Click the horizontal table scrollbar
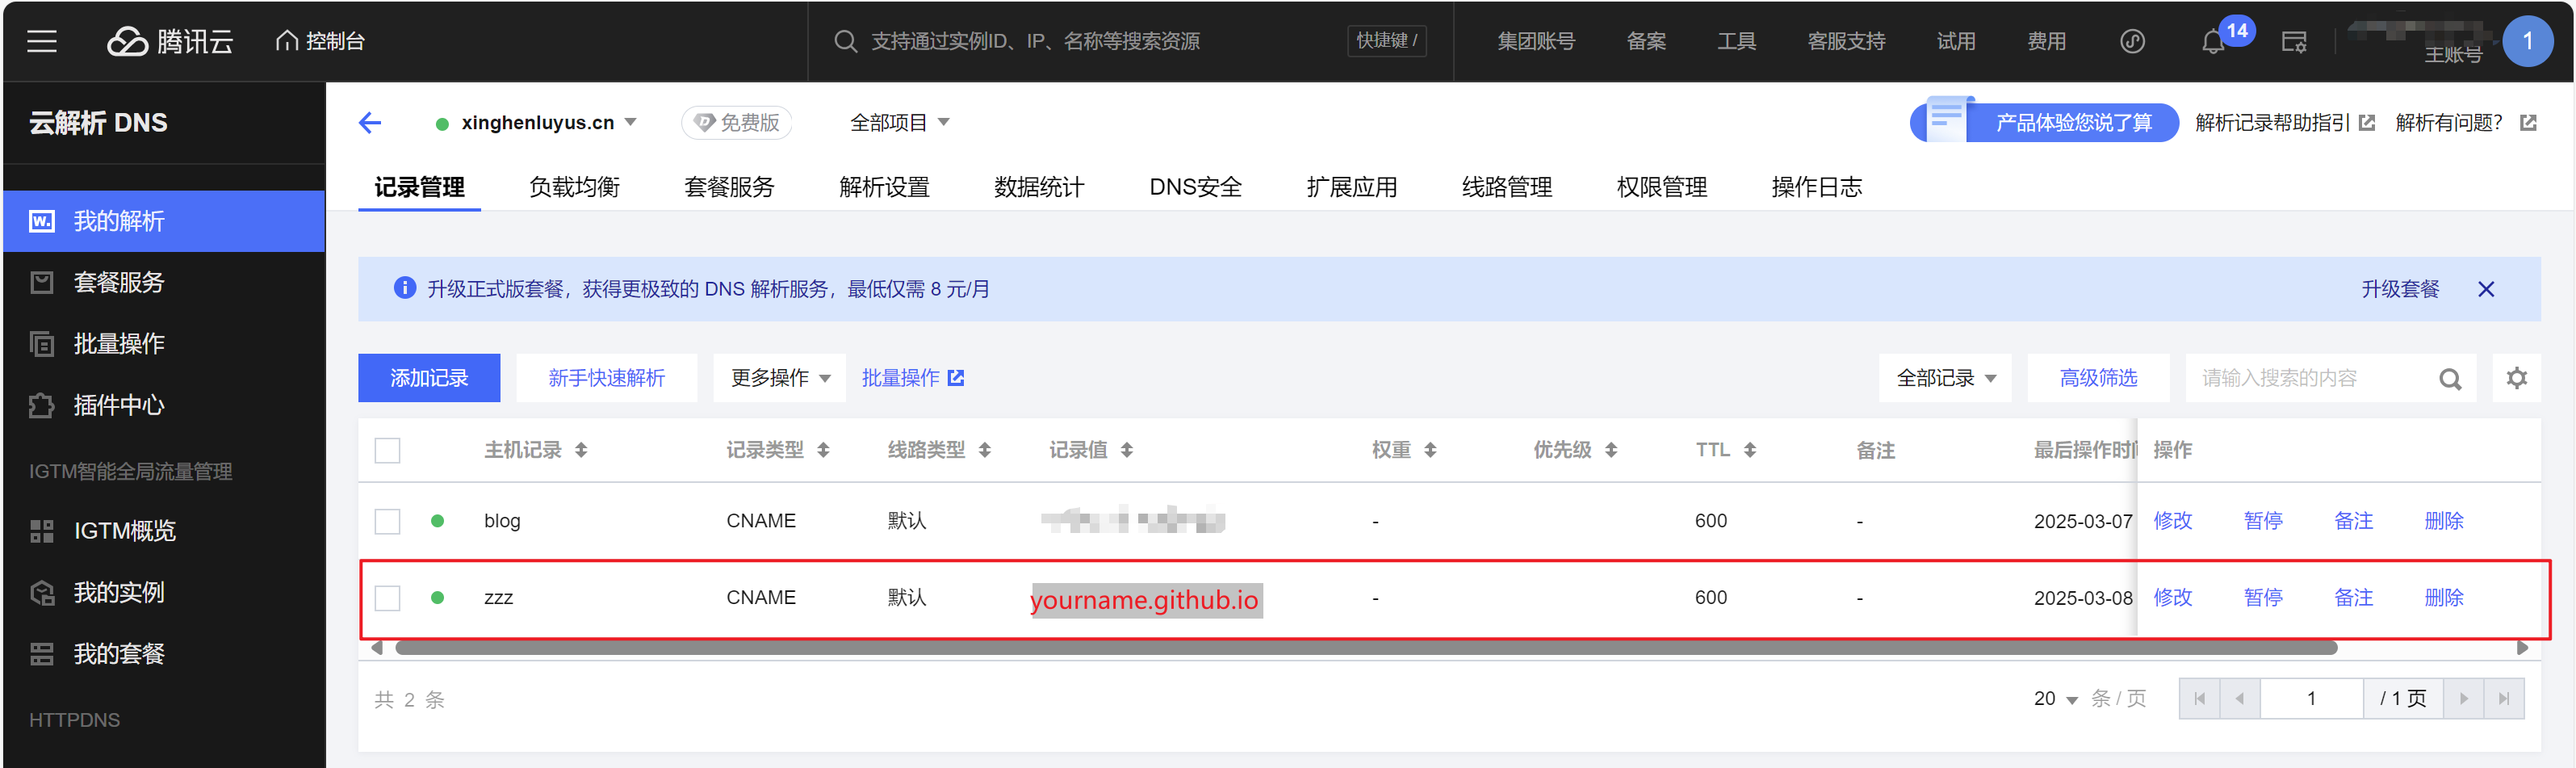The image size is (2576, 768). click(x=1365, y=648)
